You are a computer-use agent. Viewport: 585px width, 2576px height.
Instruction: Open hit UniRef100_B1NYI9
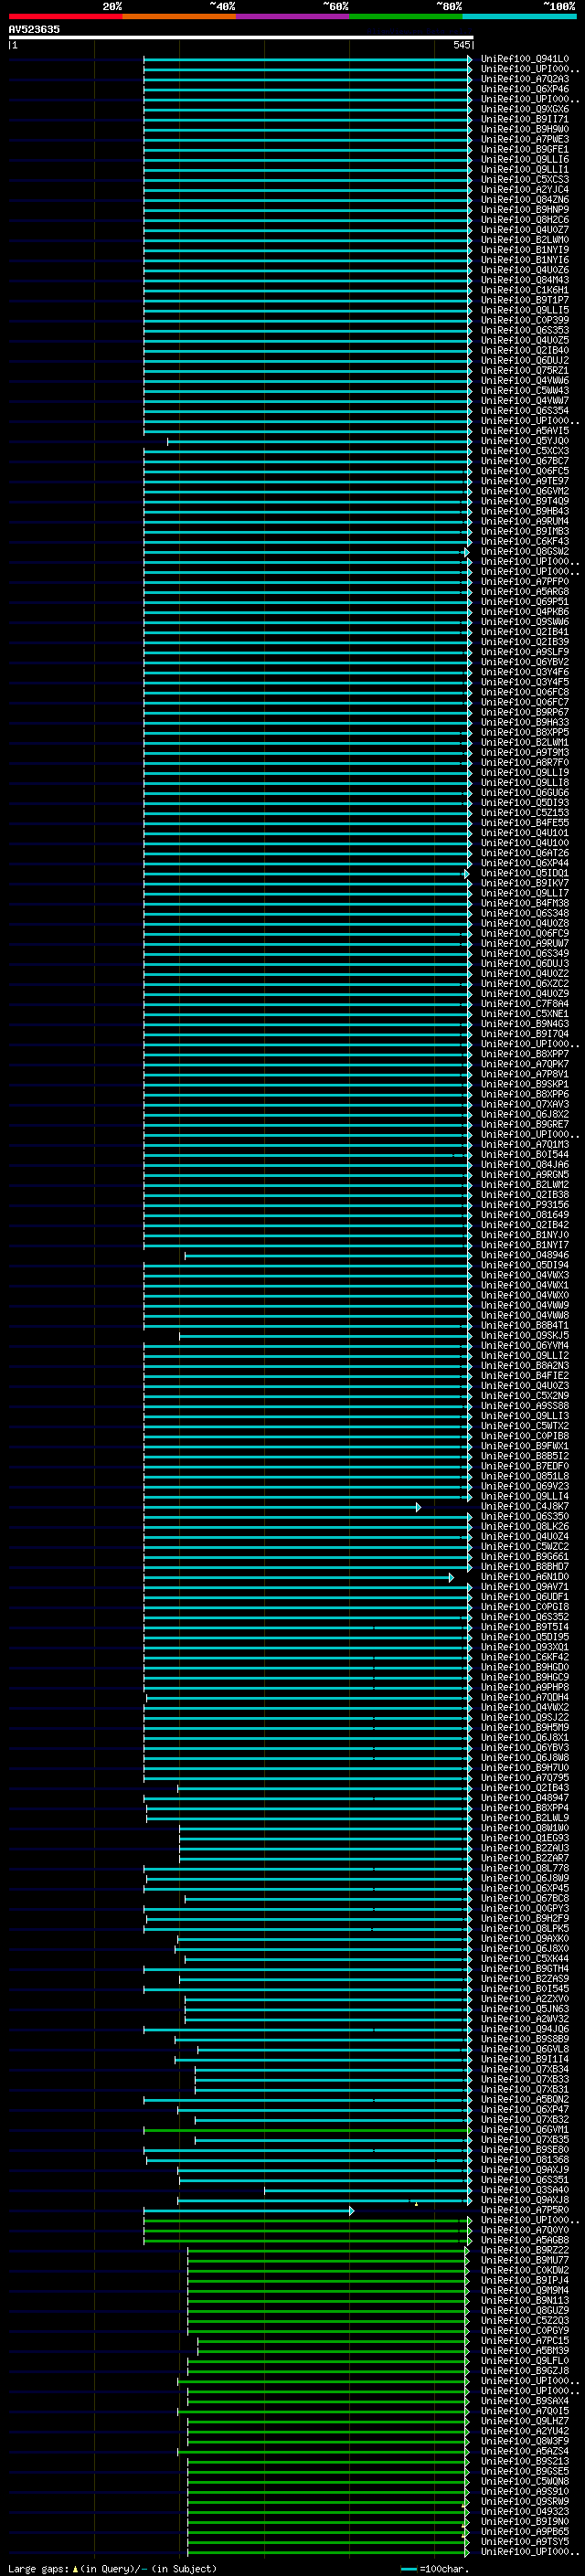524,250
